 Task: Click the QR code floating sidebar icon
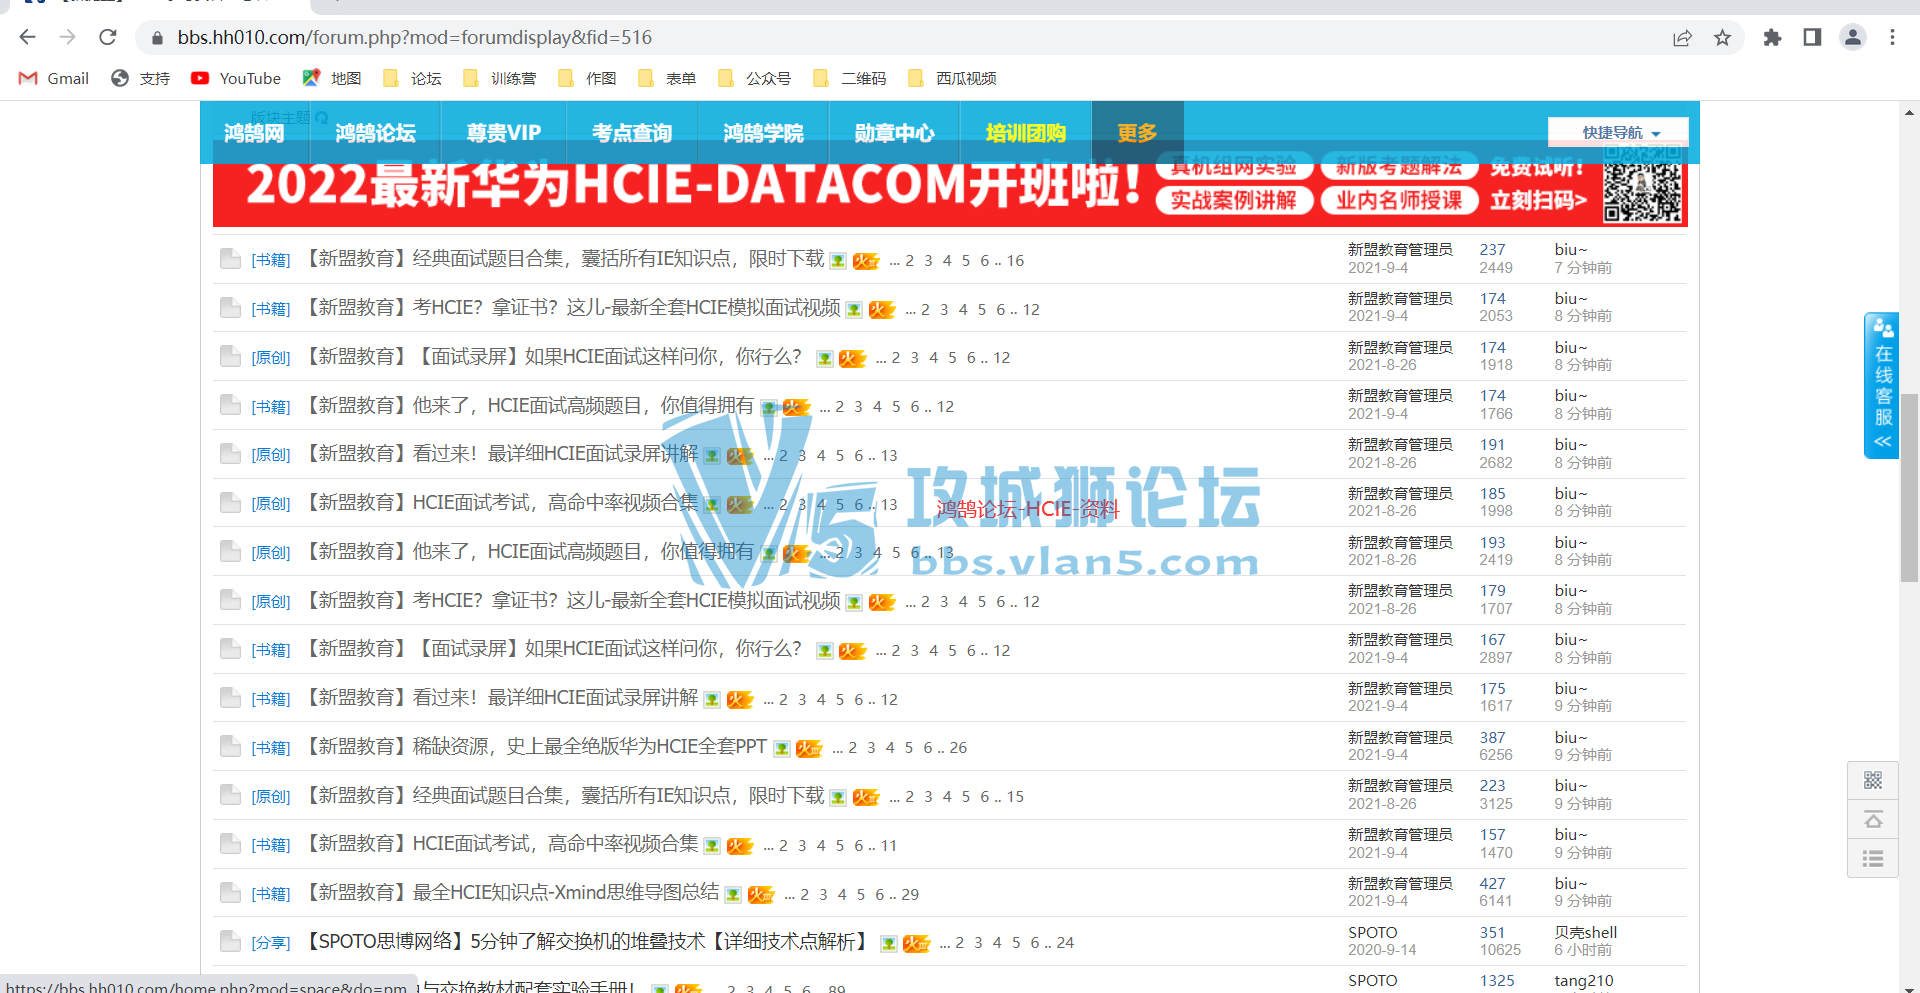tap(1873, 780)
